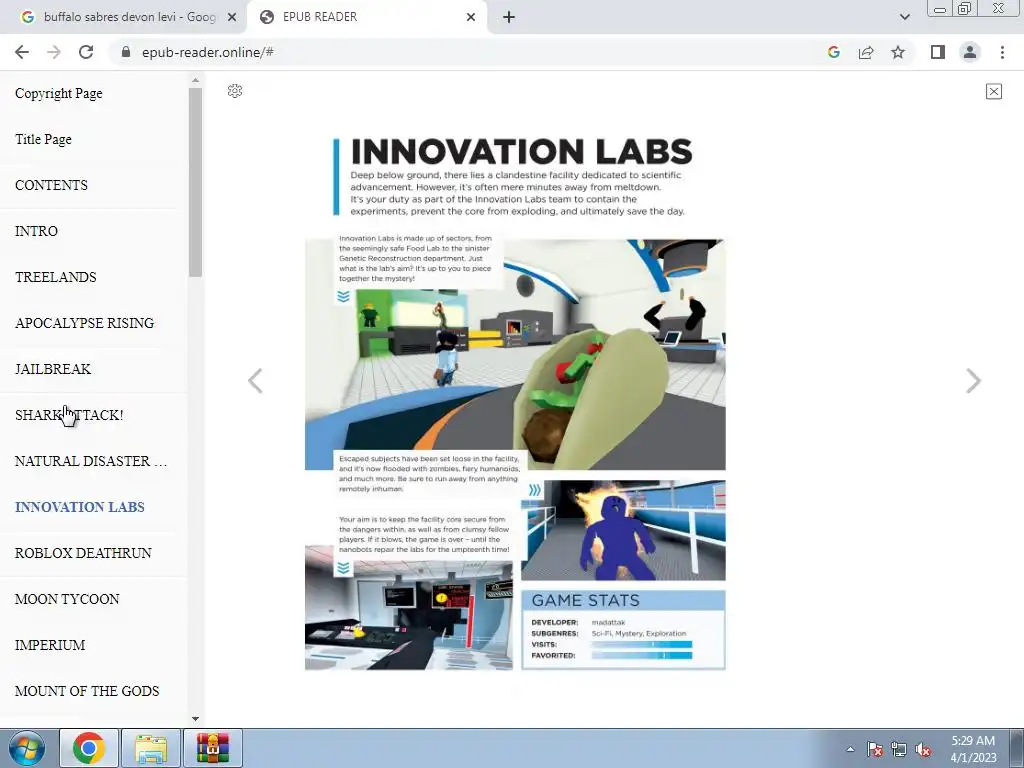This screenshot has height=768, width=1024.
Task: Click the sidebar scrollbar thumb
Action: 195,182
